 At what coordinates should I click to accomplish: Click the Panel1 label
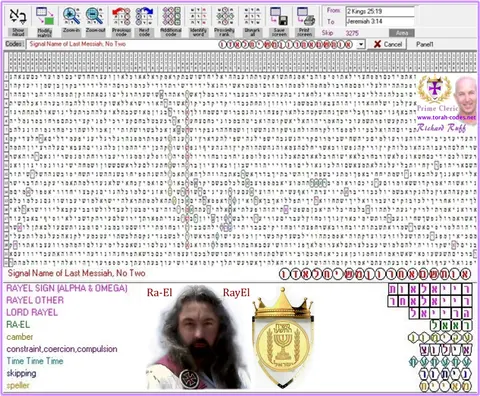click(425, 44)
